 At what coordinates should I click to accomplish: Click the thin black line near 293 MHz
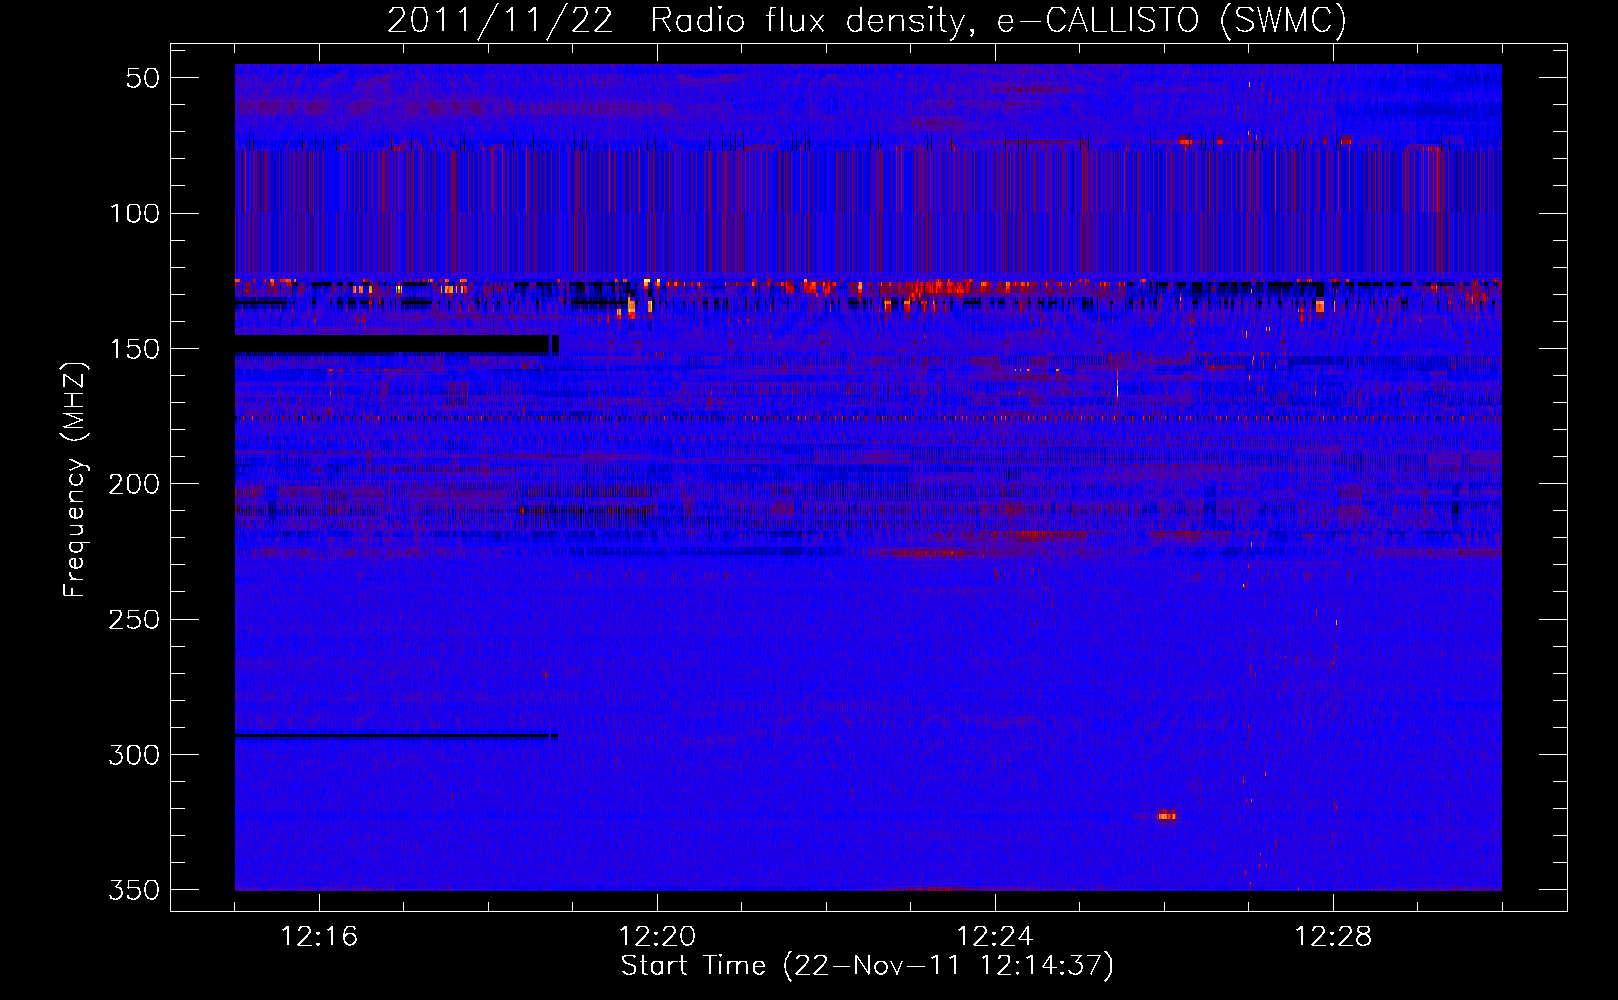[396, 736]
